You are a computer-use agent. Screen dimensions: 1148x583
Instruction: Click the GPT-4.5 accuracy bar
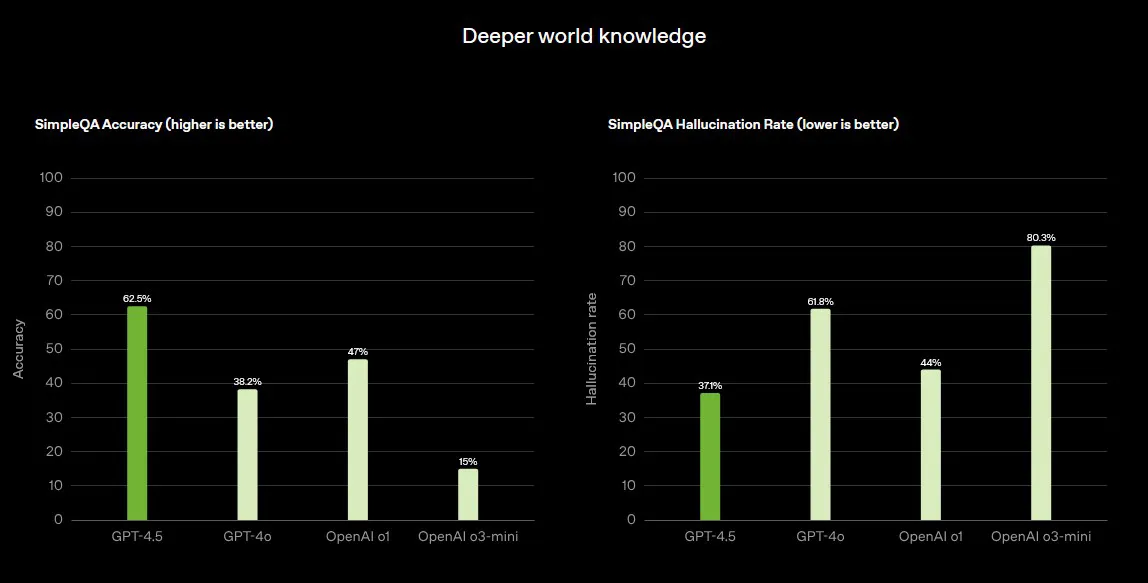tap(137, 413)
